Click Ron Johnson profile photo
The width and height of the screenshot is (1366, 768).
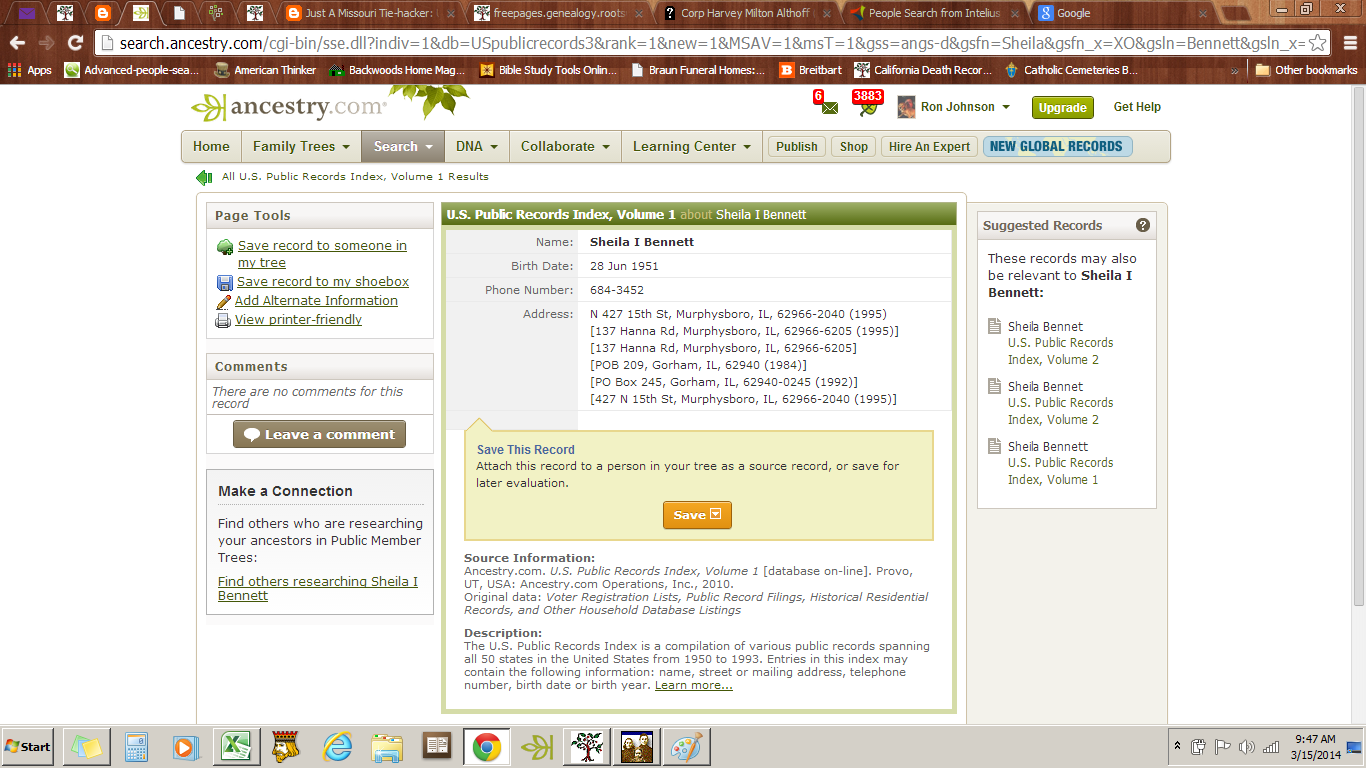tap(906, 107)
